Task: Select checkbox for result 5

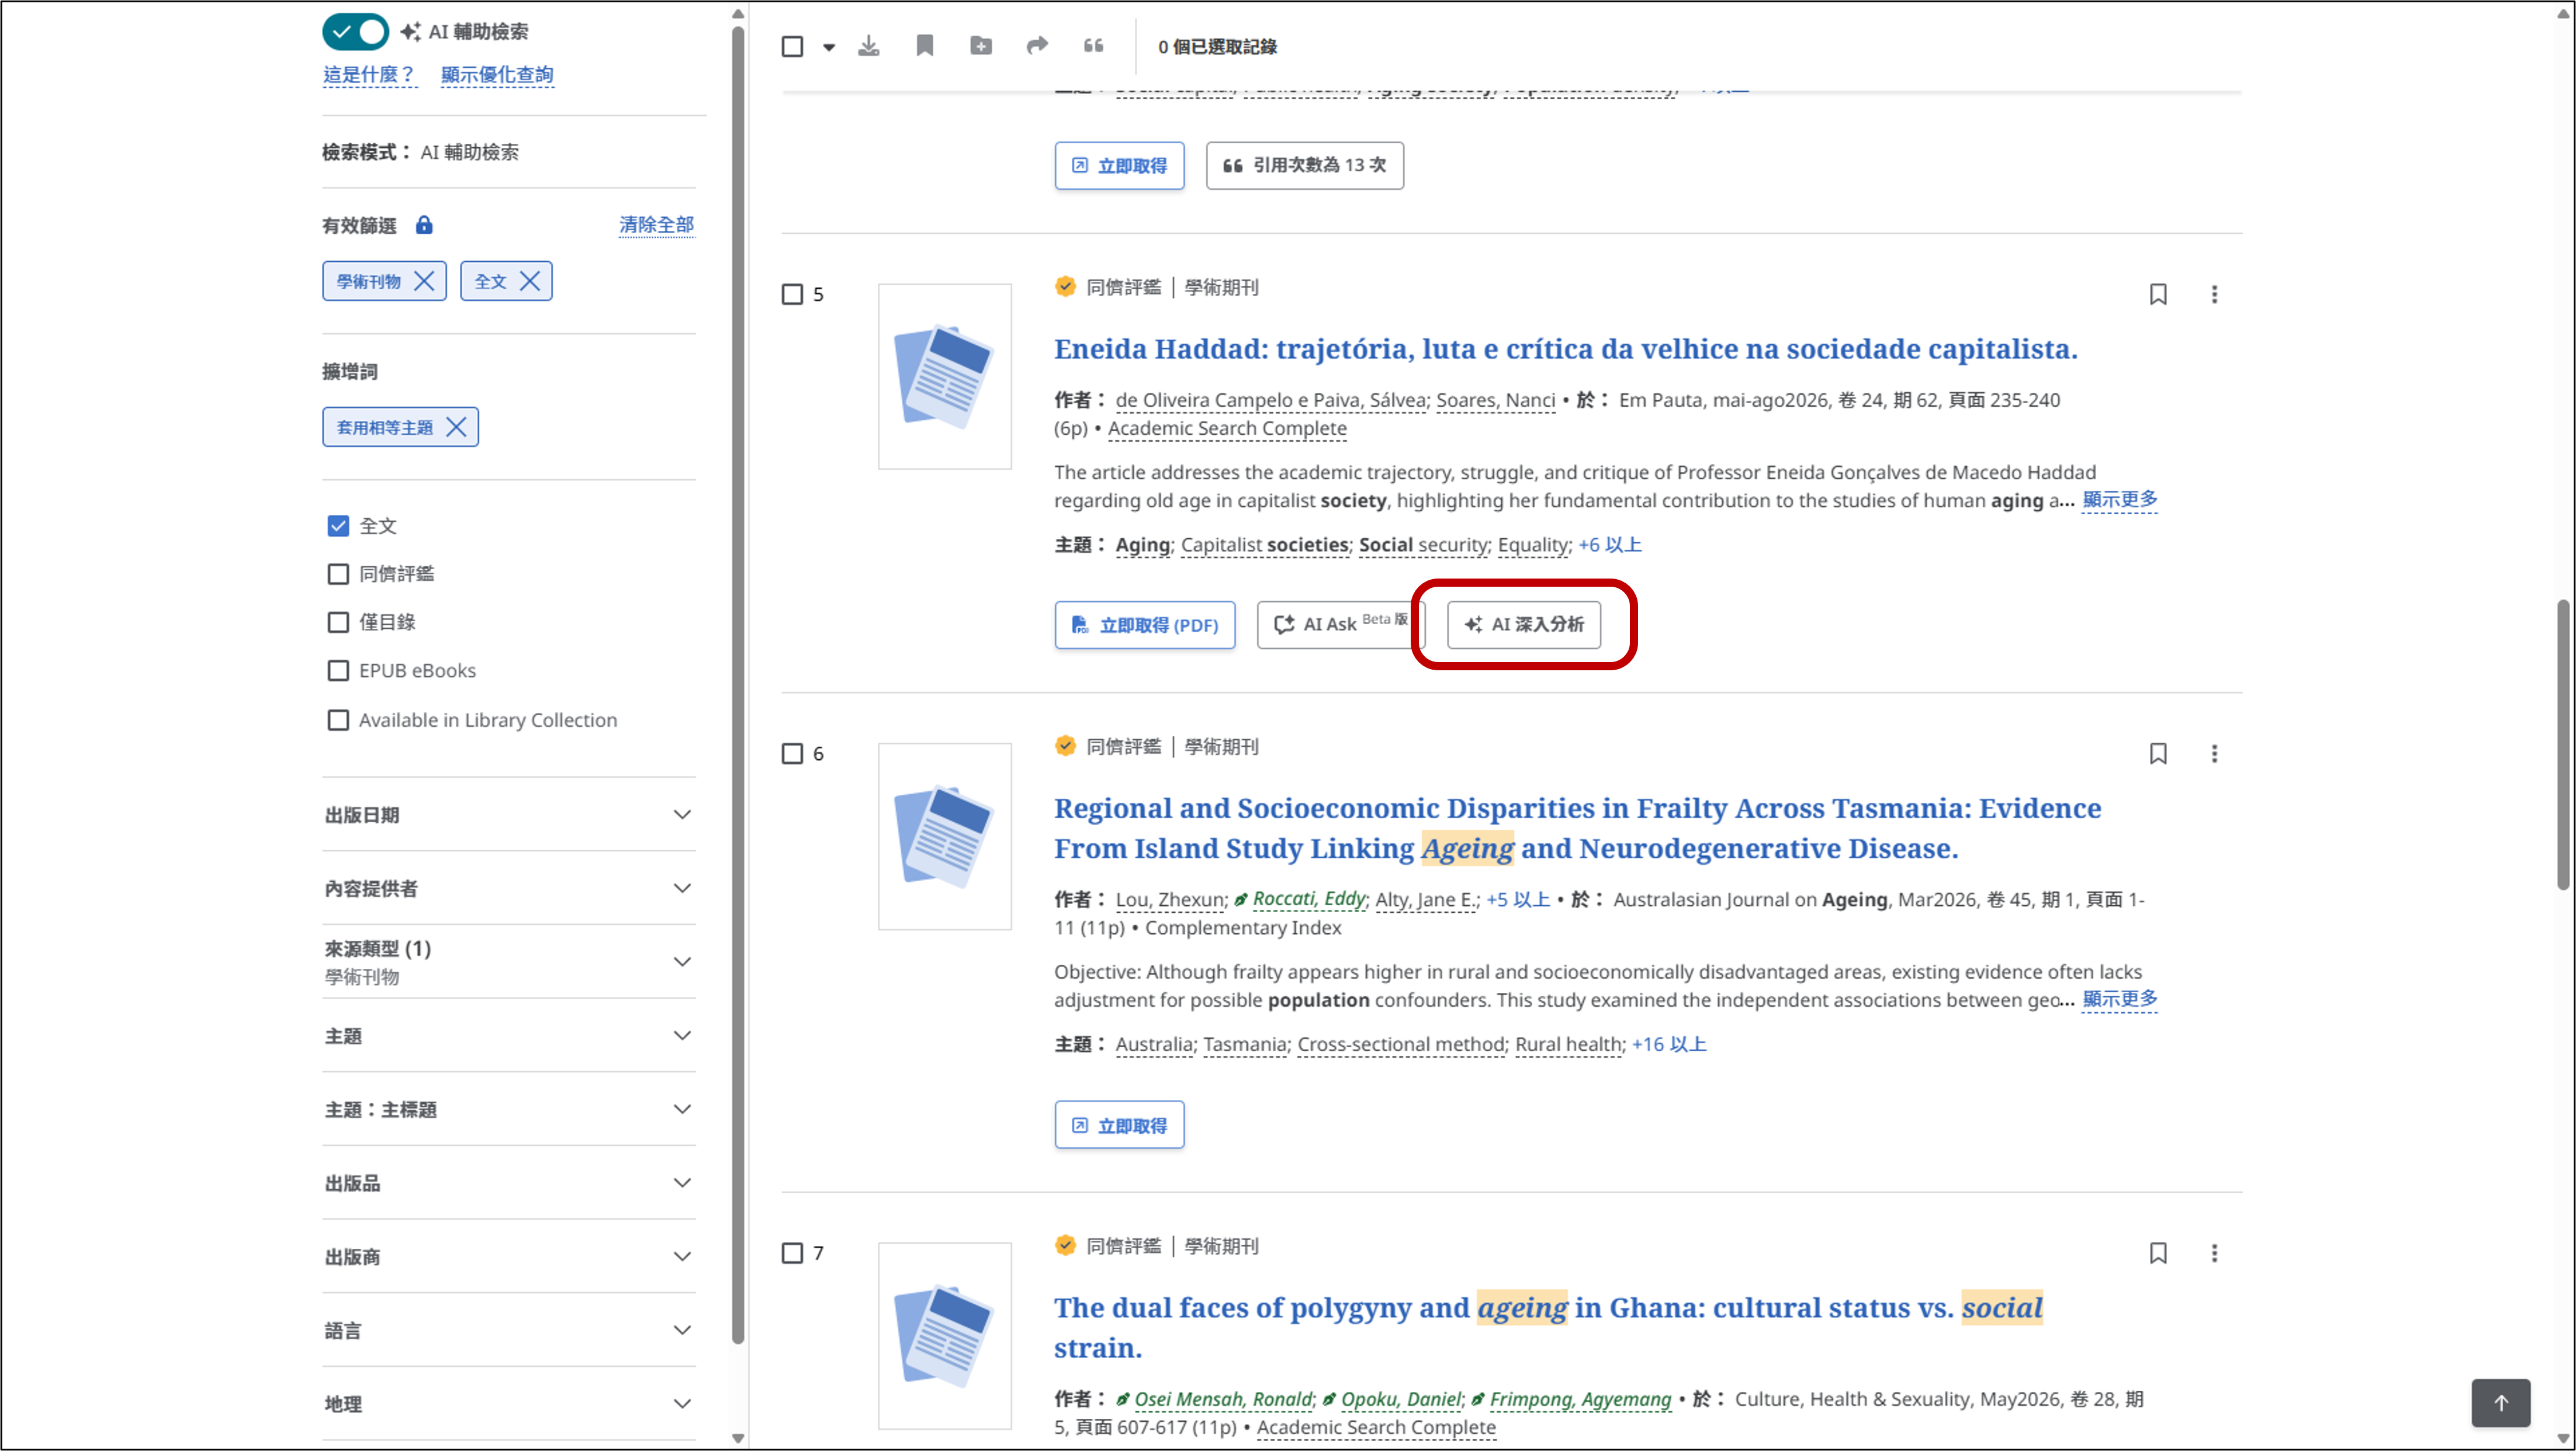Action: click(792, 294)
